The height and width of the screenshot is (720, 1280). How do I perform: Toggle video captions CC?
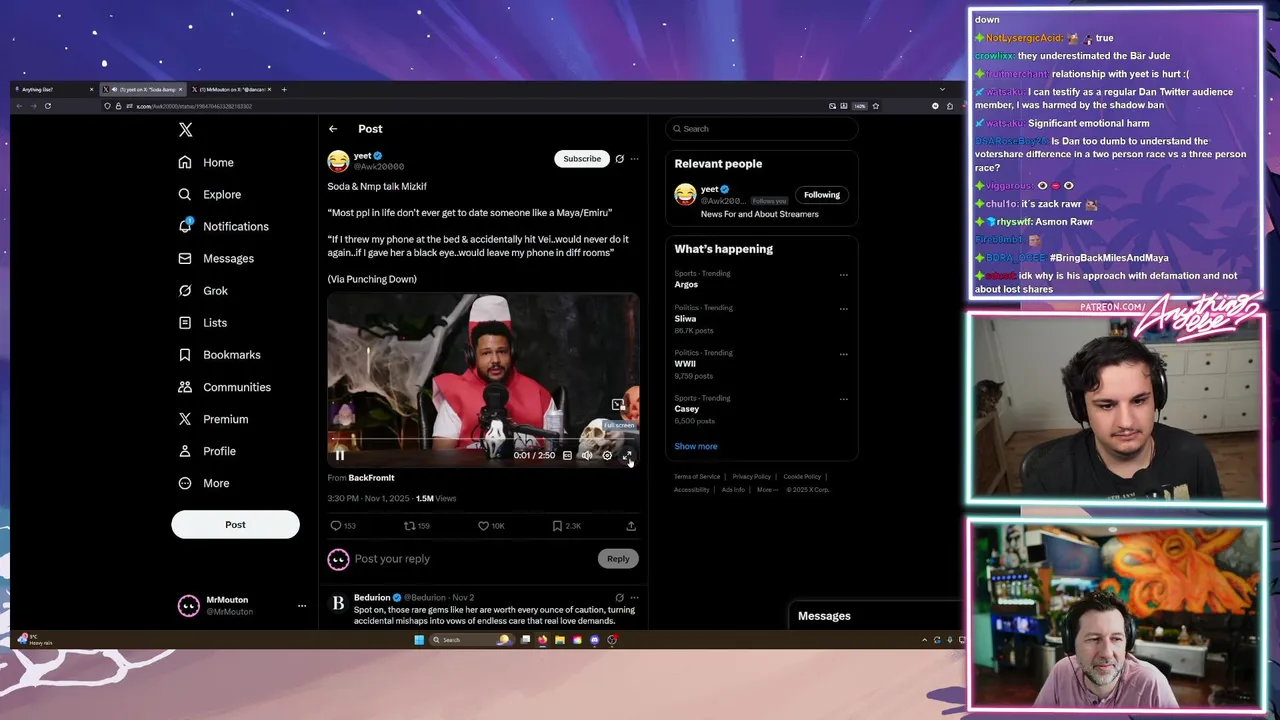coord(567,455)
